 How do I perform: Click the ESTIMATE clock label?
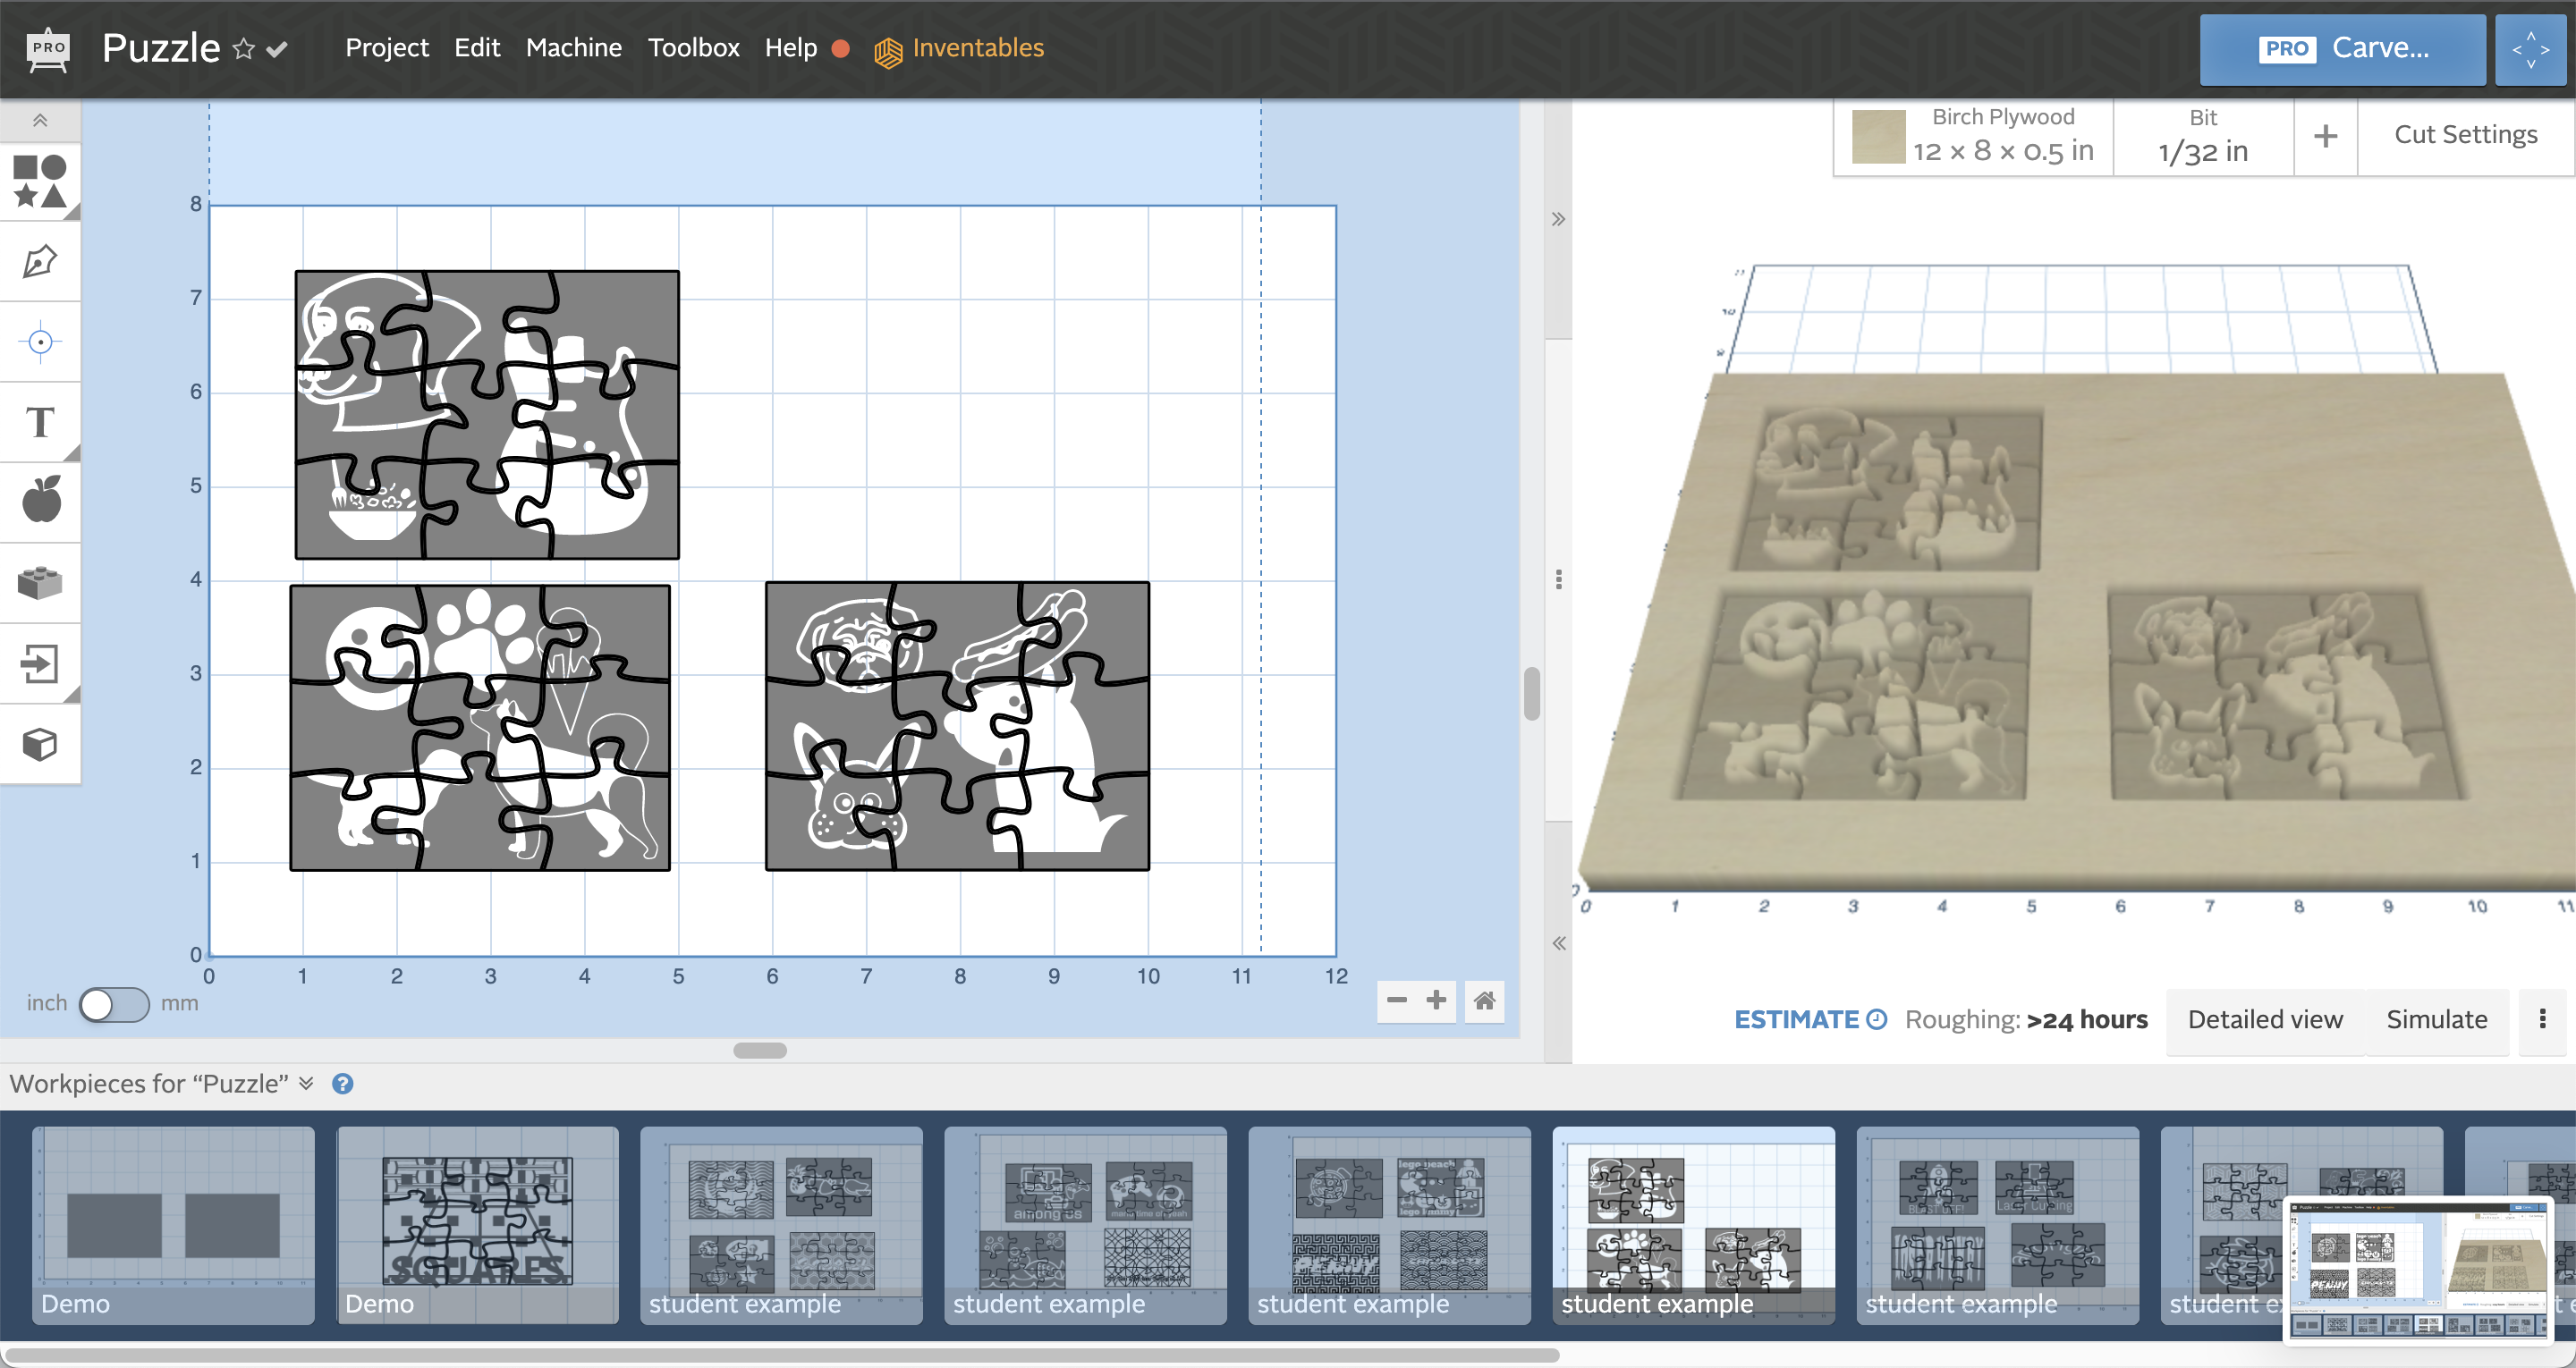(1810, 1019)
